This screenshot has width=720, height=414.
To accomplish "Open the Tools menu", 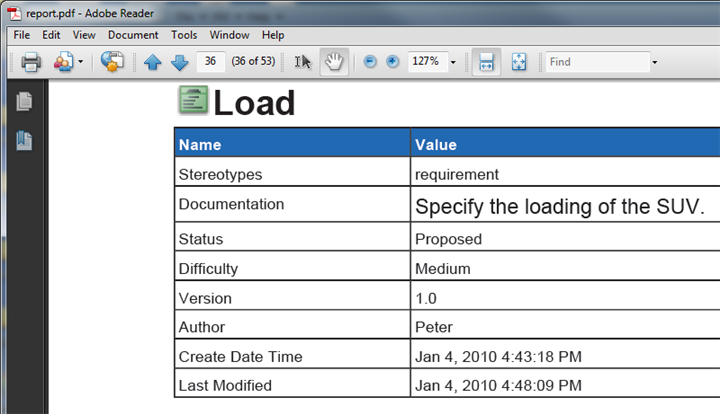I will pyautogui.click(x=184, y=35).
